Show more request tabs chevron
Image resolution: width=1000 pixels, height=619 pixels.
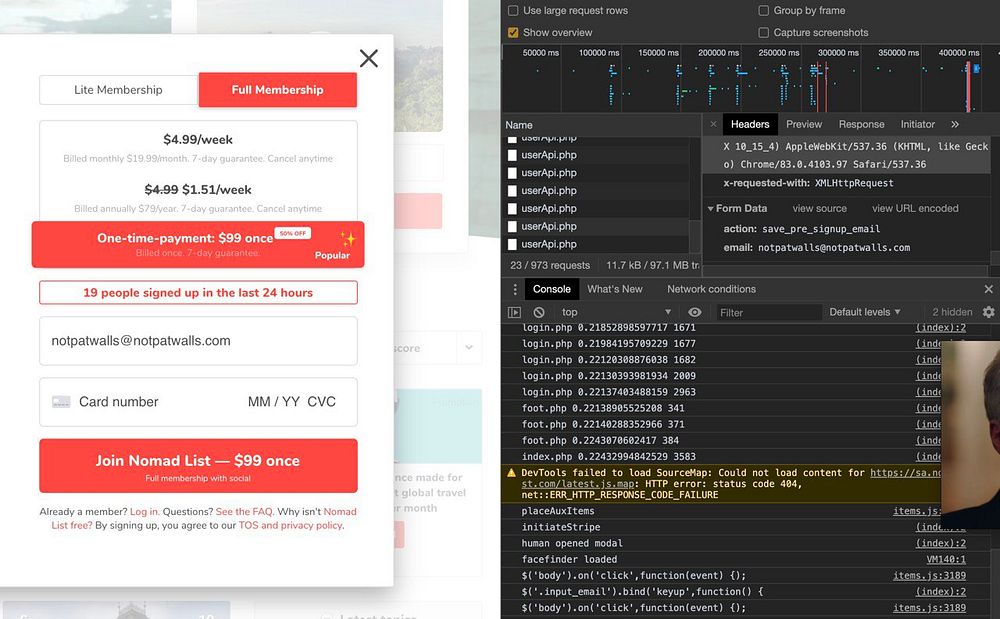955,124
